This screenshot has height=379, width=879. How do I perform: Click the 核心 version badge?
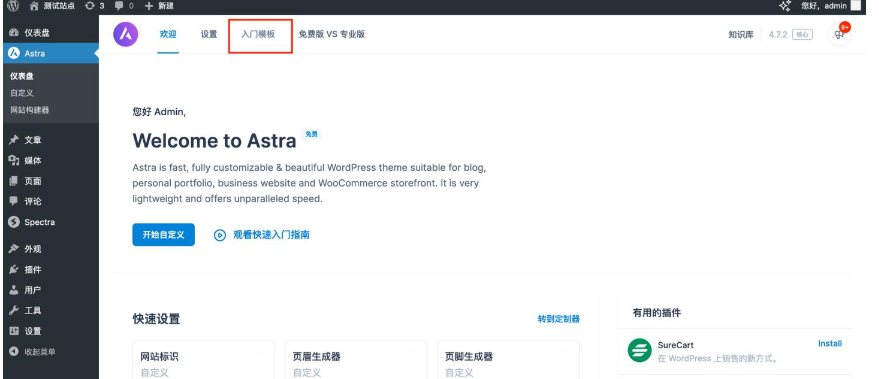[803, 35]
